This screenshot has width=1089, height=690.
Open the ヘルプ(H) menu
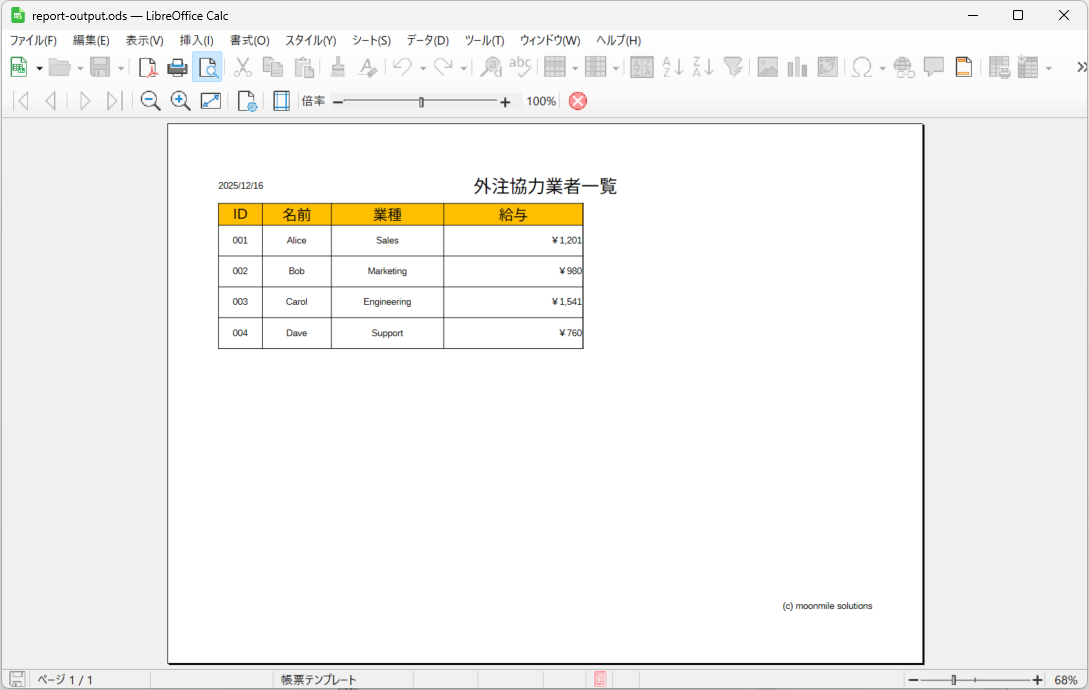point(618,41)
